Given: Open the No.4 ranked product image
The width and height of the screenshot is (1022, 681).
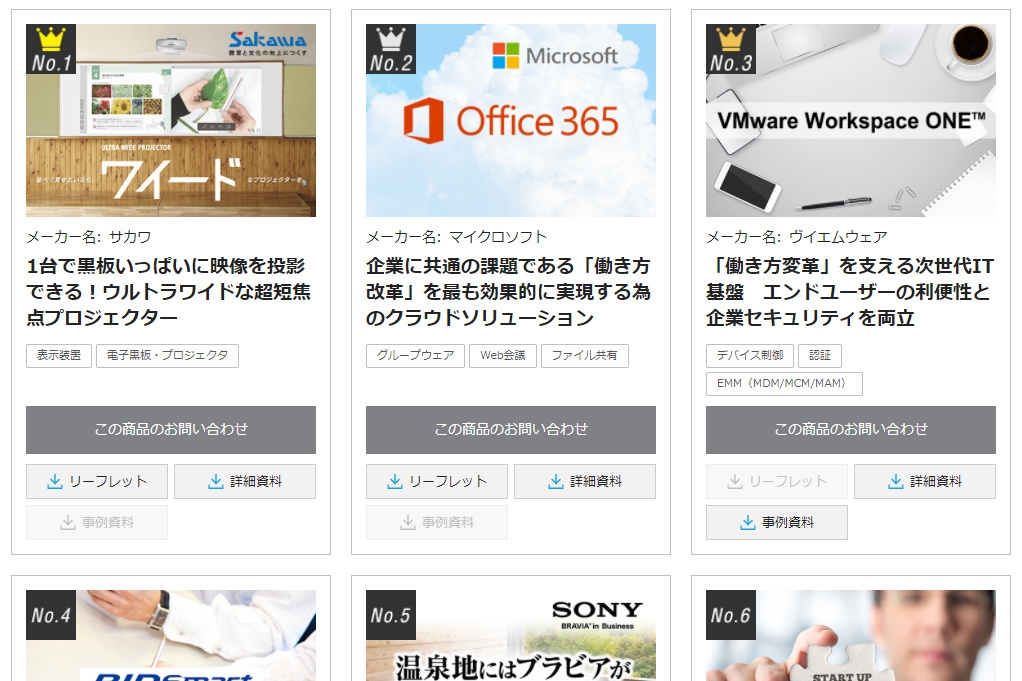Looking at the screenshot, I should coord(171,635).
